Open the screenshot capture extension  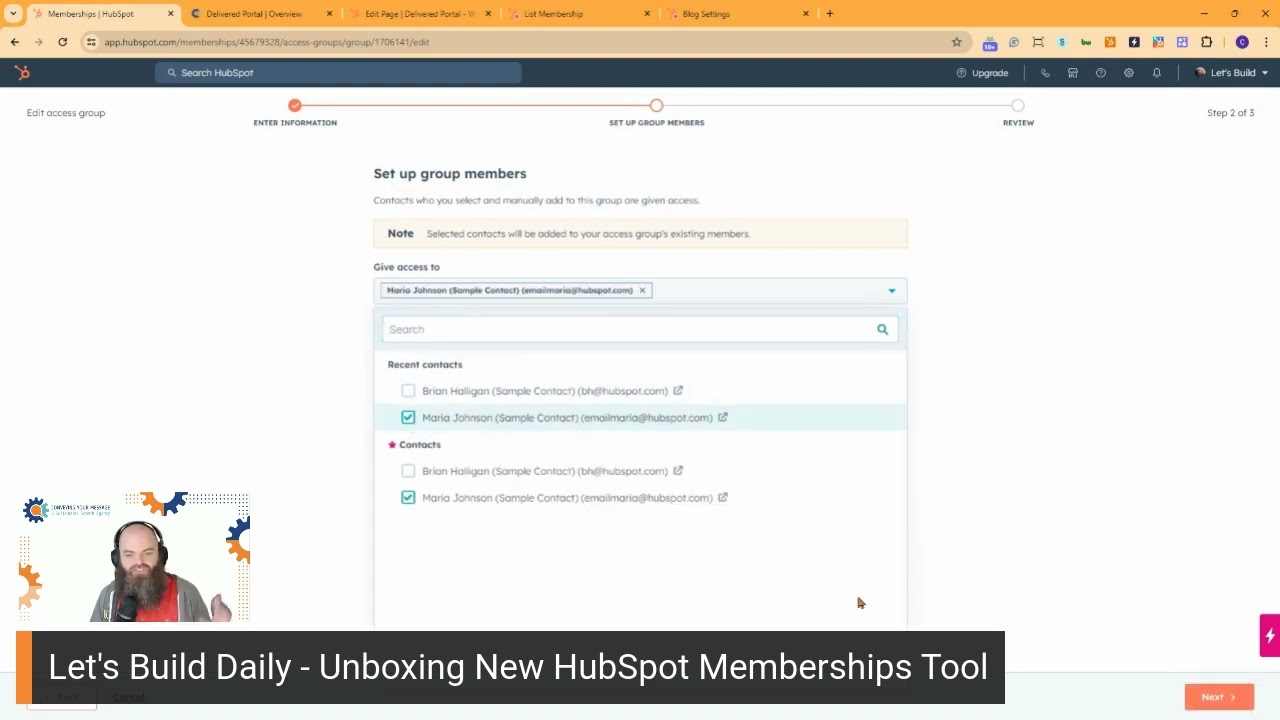pyautogui.click(x=1038, y=42)
